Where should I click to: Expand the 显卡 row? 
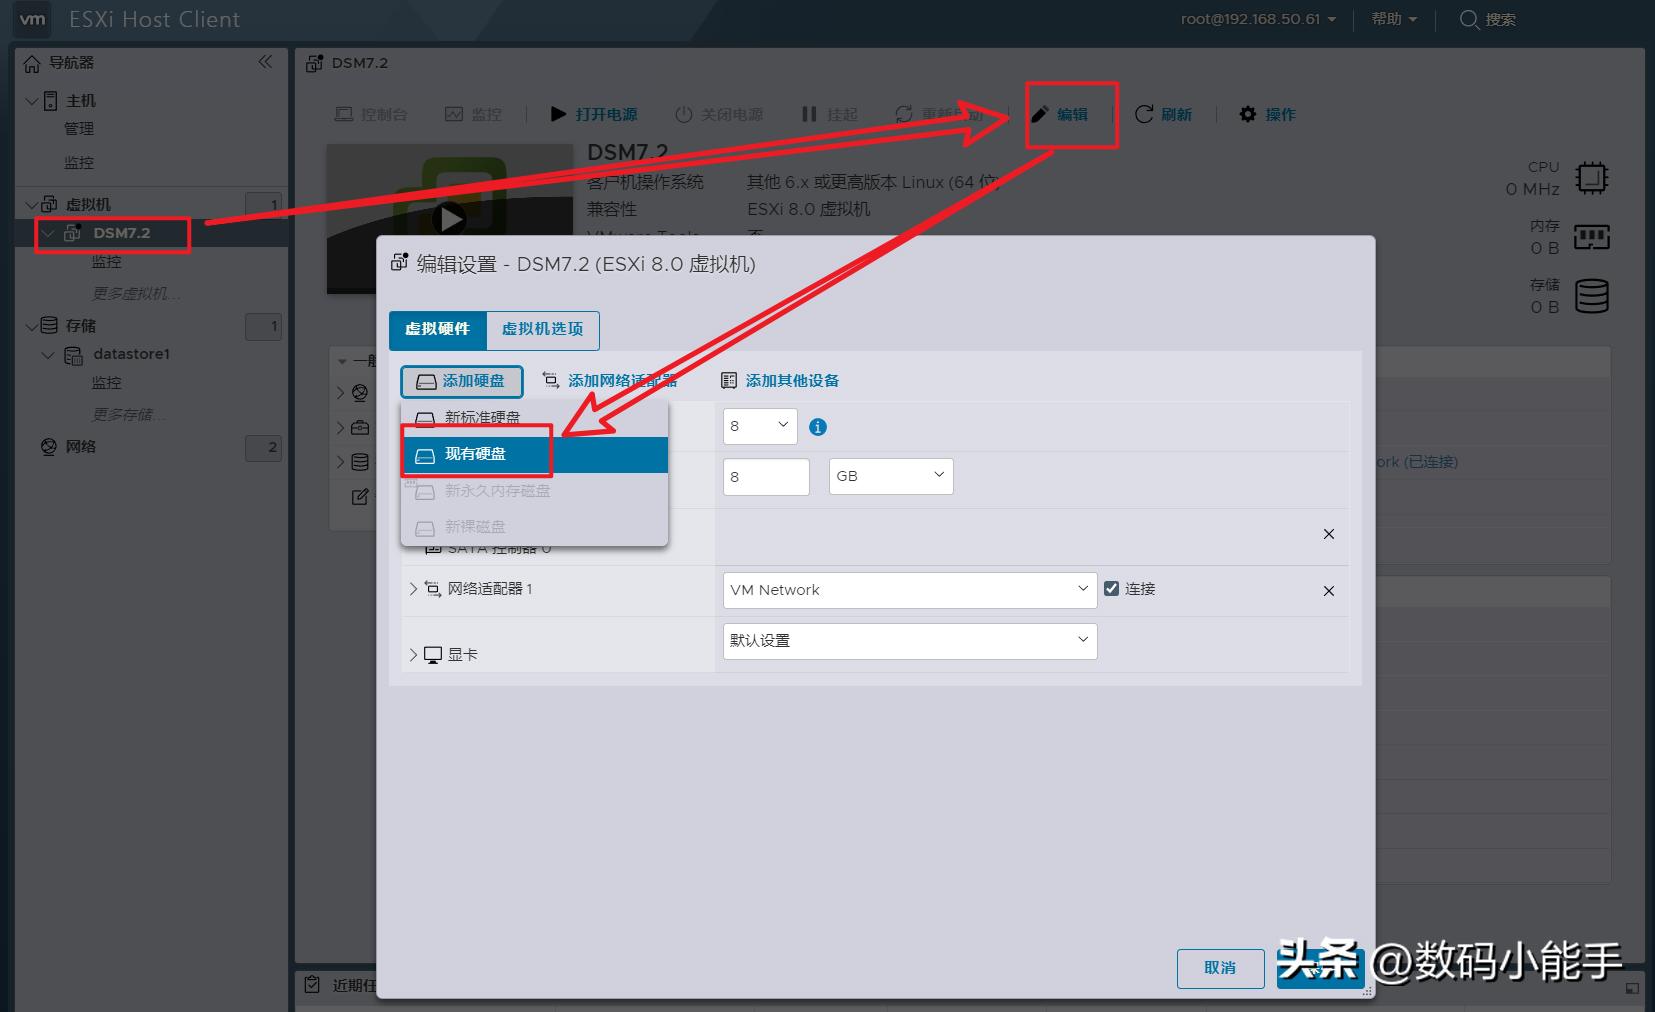pos(413,655)
